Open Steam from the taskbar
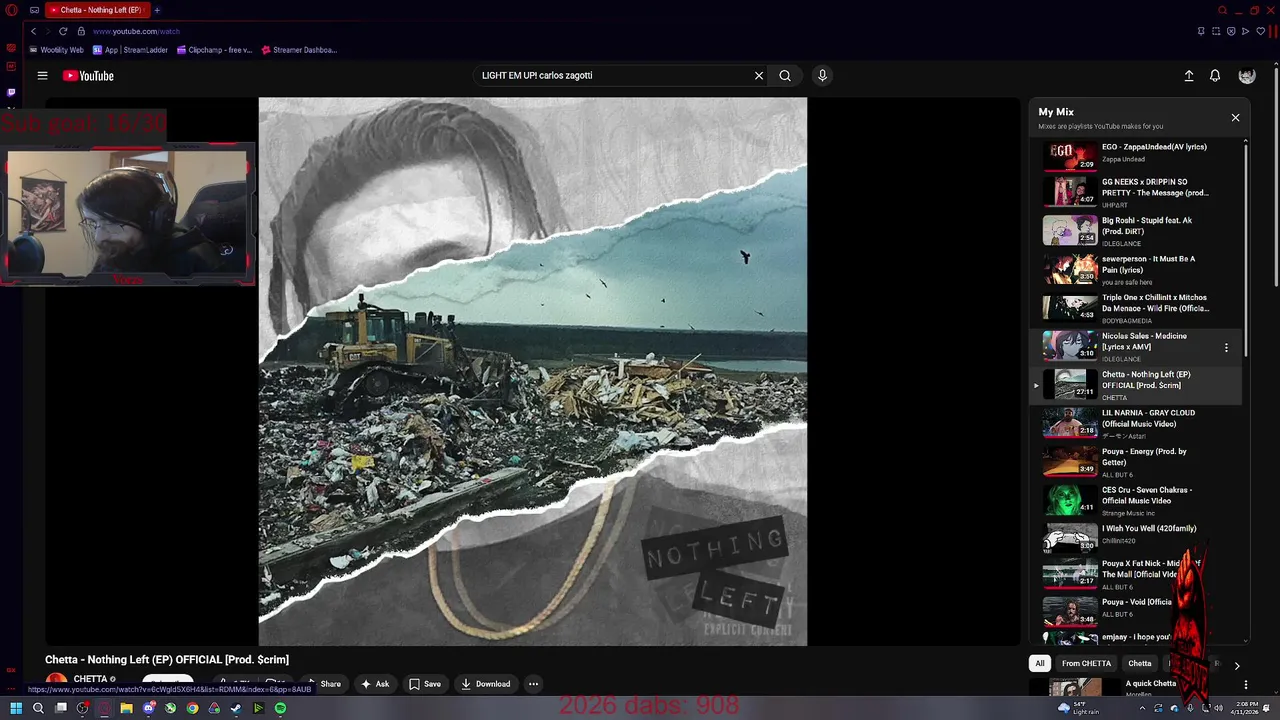This screenshot has width=1280, height=720. click(x=236, y=708)
